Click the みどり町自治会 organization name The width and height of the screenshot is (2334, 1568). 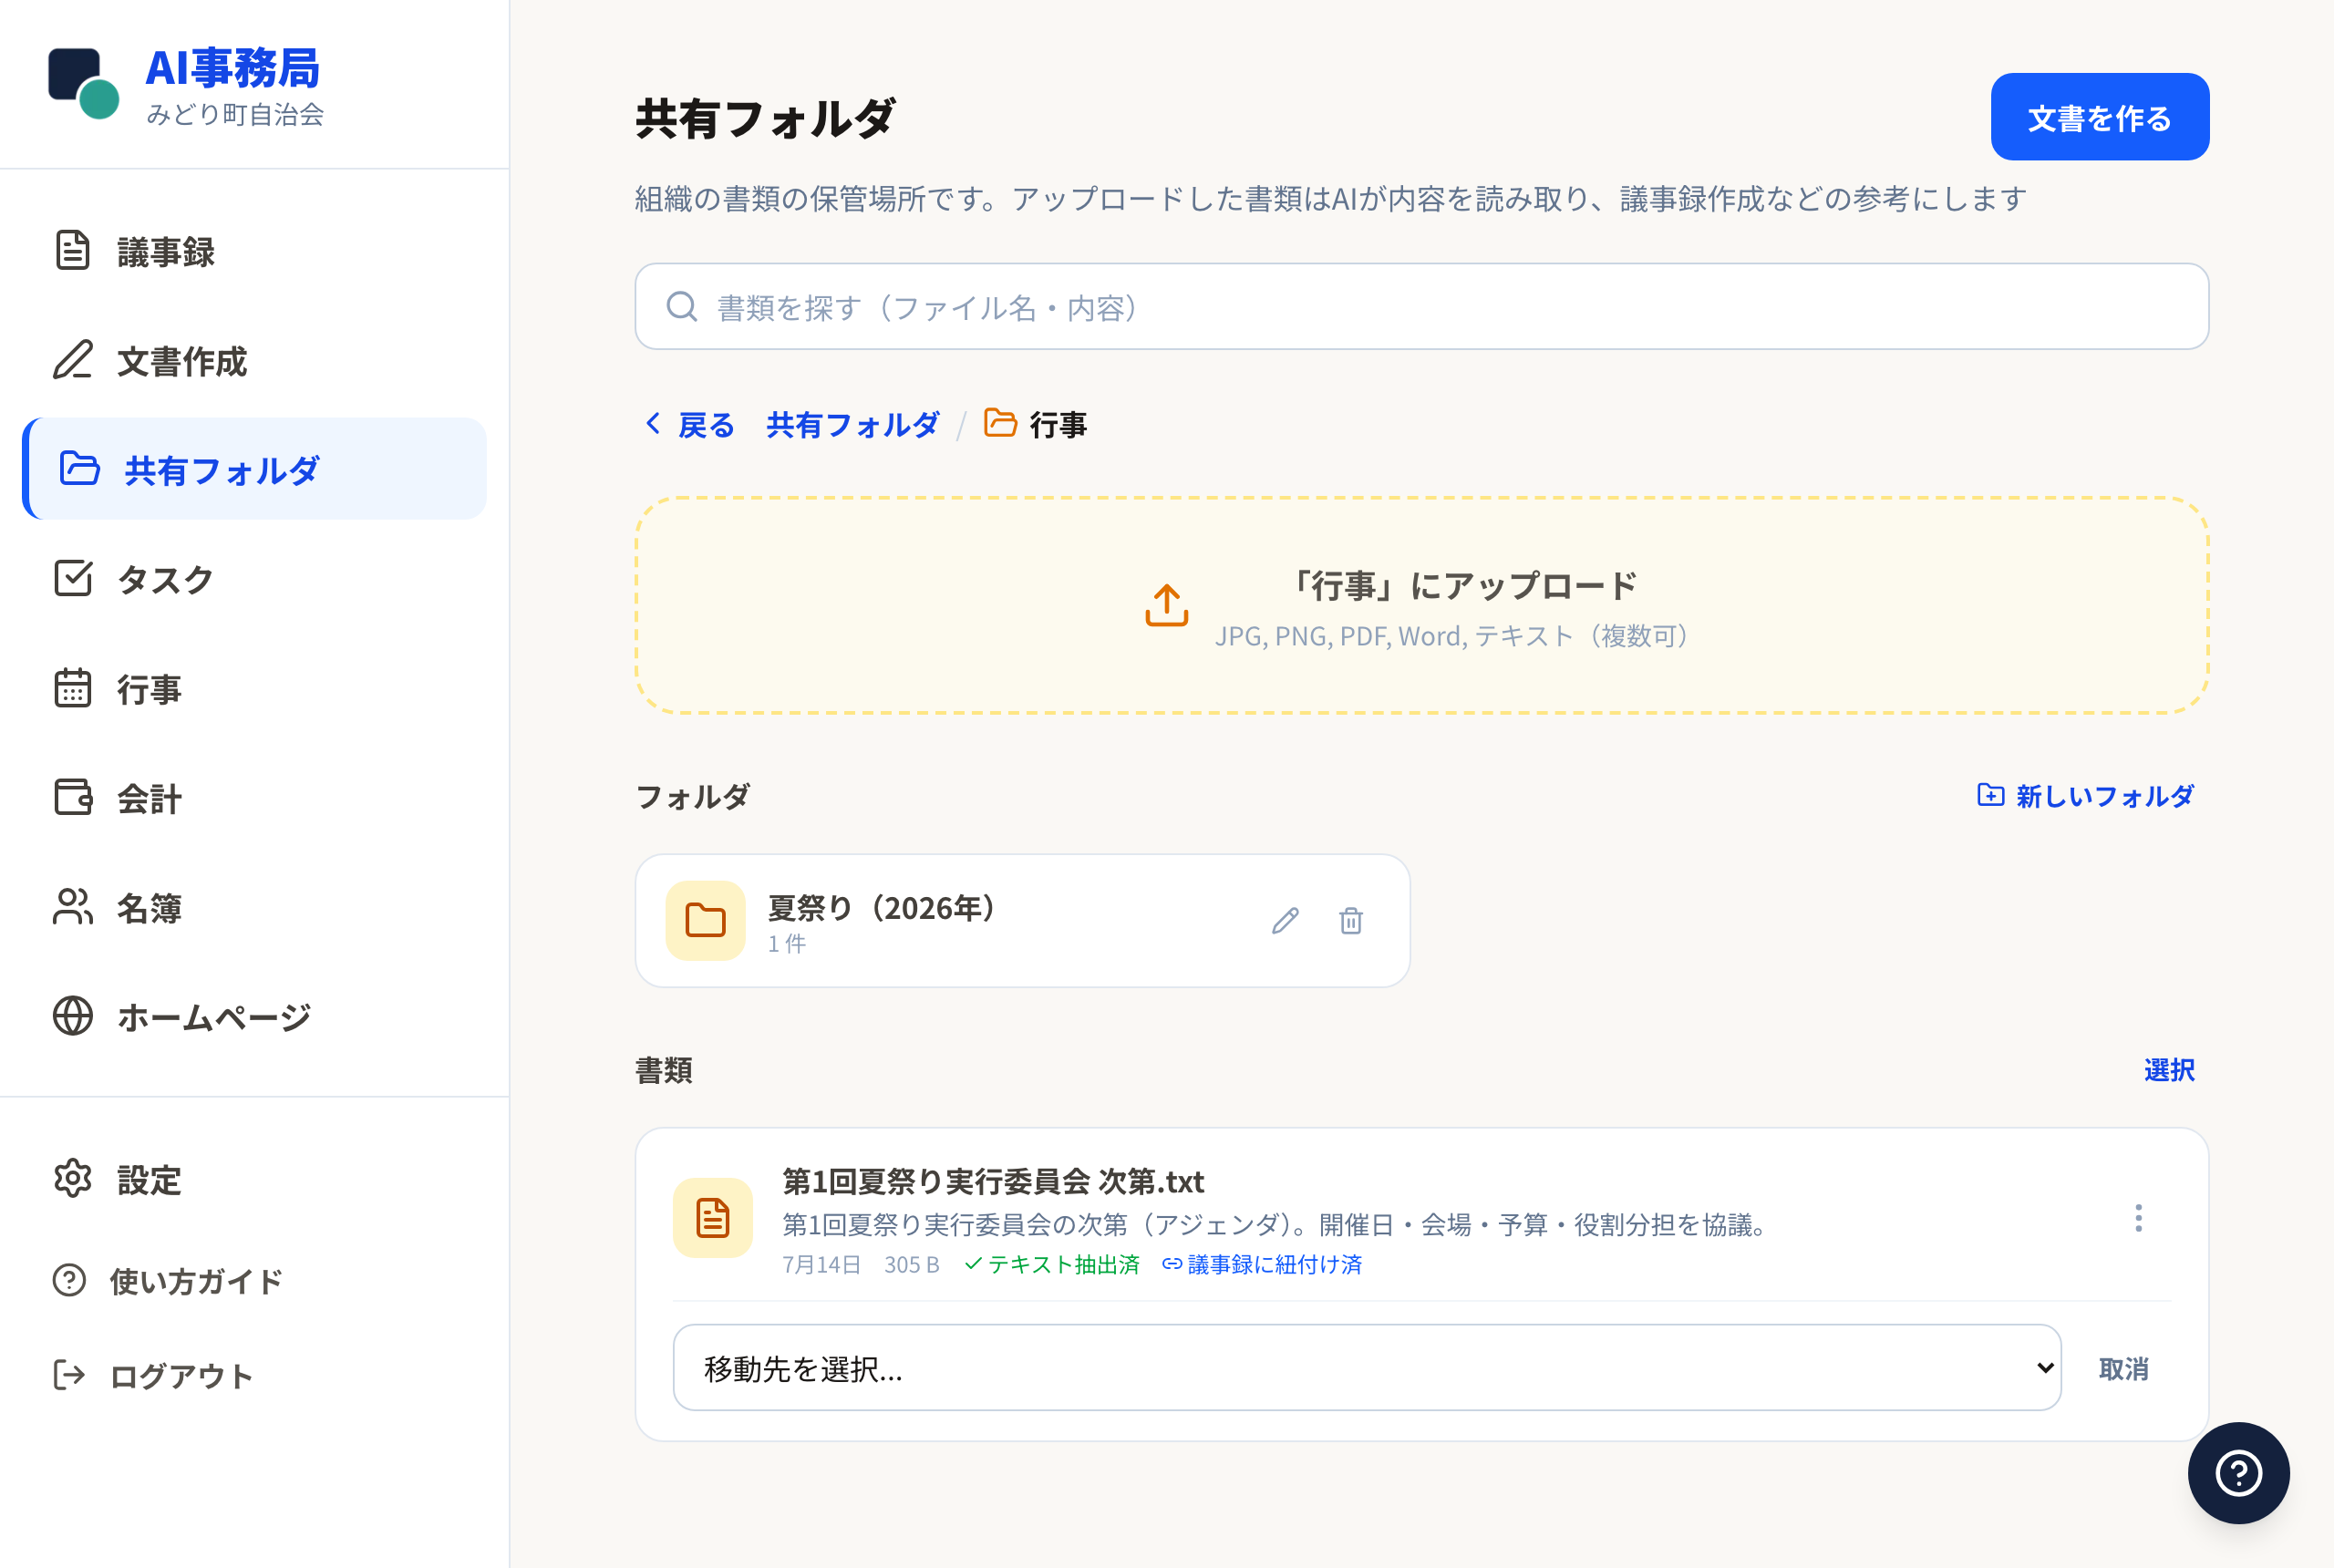pyautogui.click(x=235, y=115)
